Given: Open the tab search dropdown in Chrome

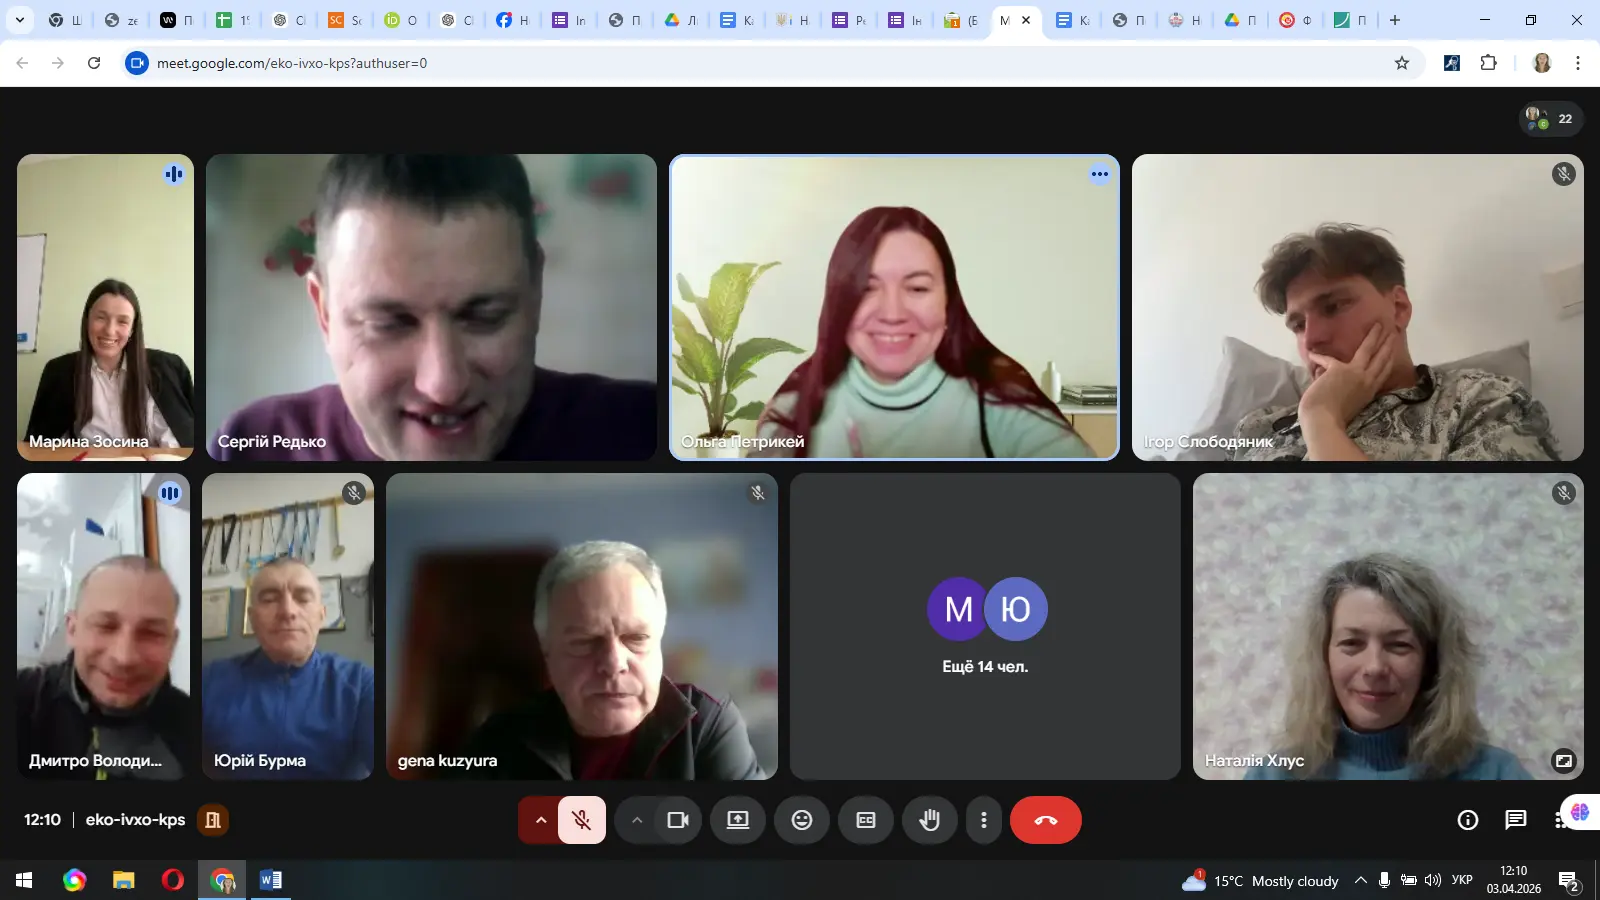Looking at the screenshot, I should click(20, 20).
